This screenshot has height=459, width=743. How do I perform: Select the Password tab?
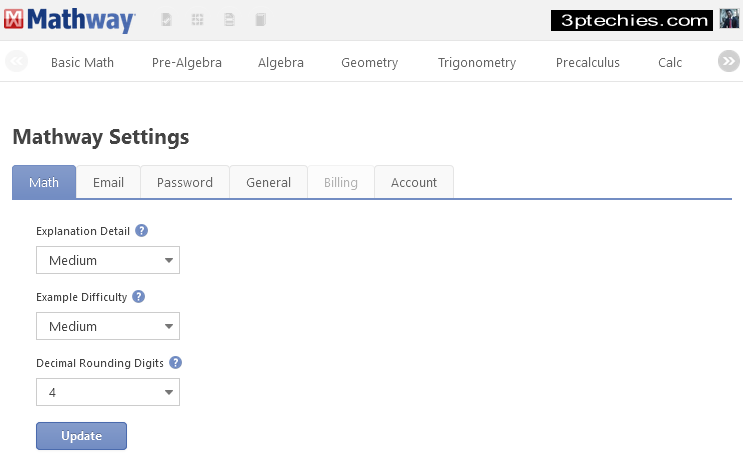(x=185, y=182)
